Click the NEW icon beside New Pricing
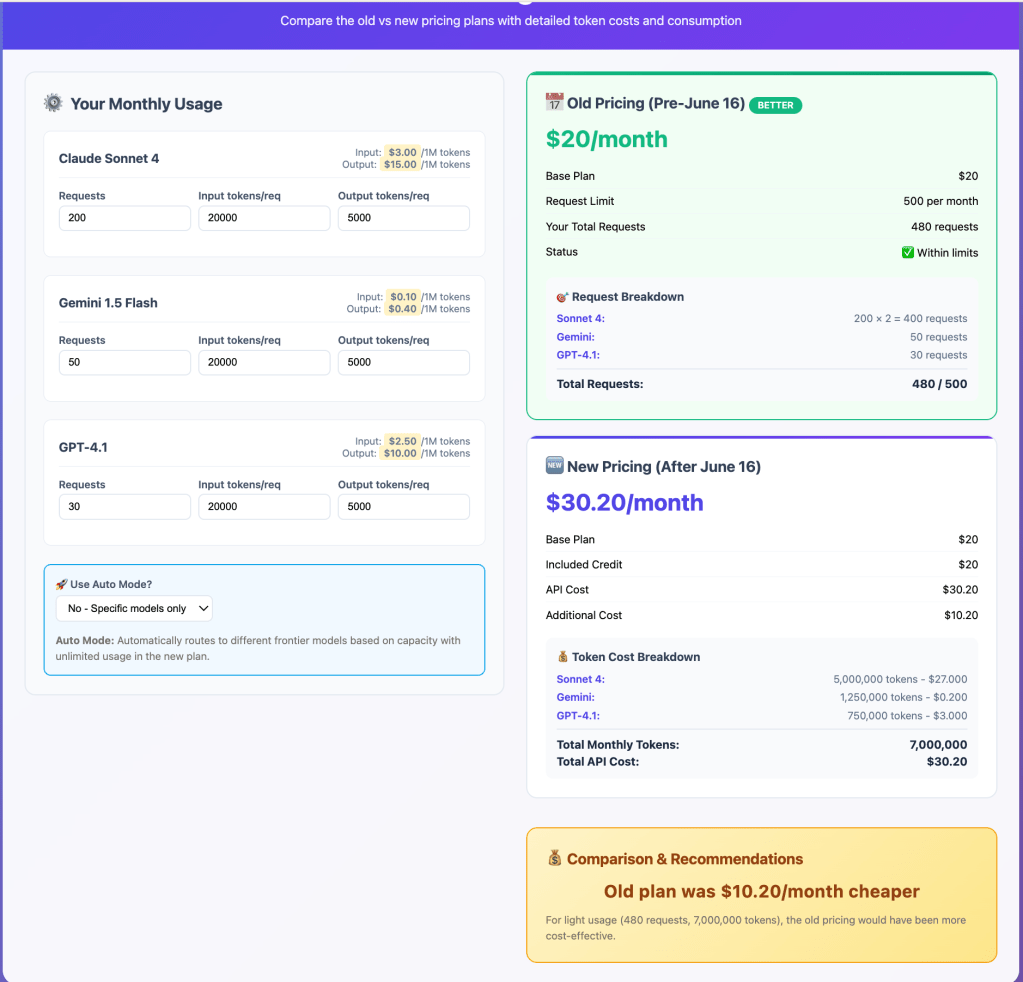1023x982 pixels. (x=554, y=467)
